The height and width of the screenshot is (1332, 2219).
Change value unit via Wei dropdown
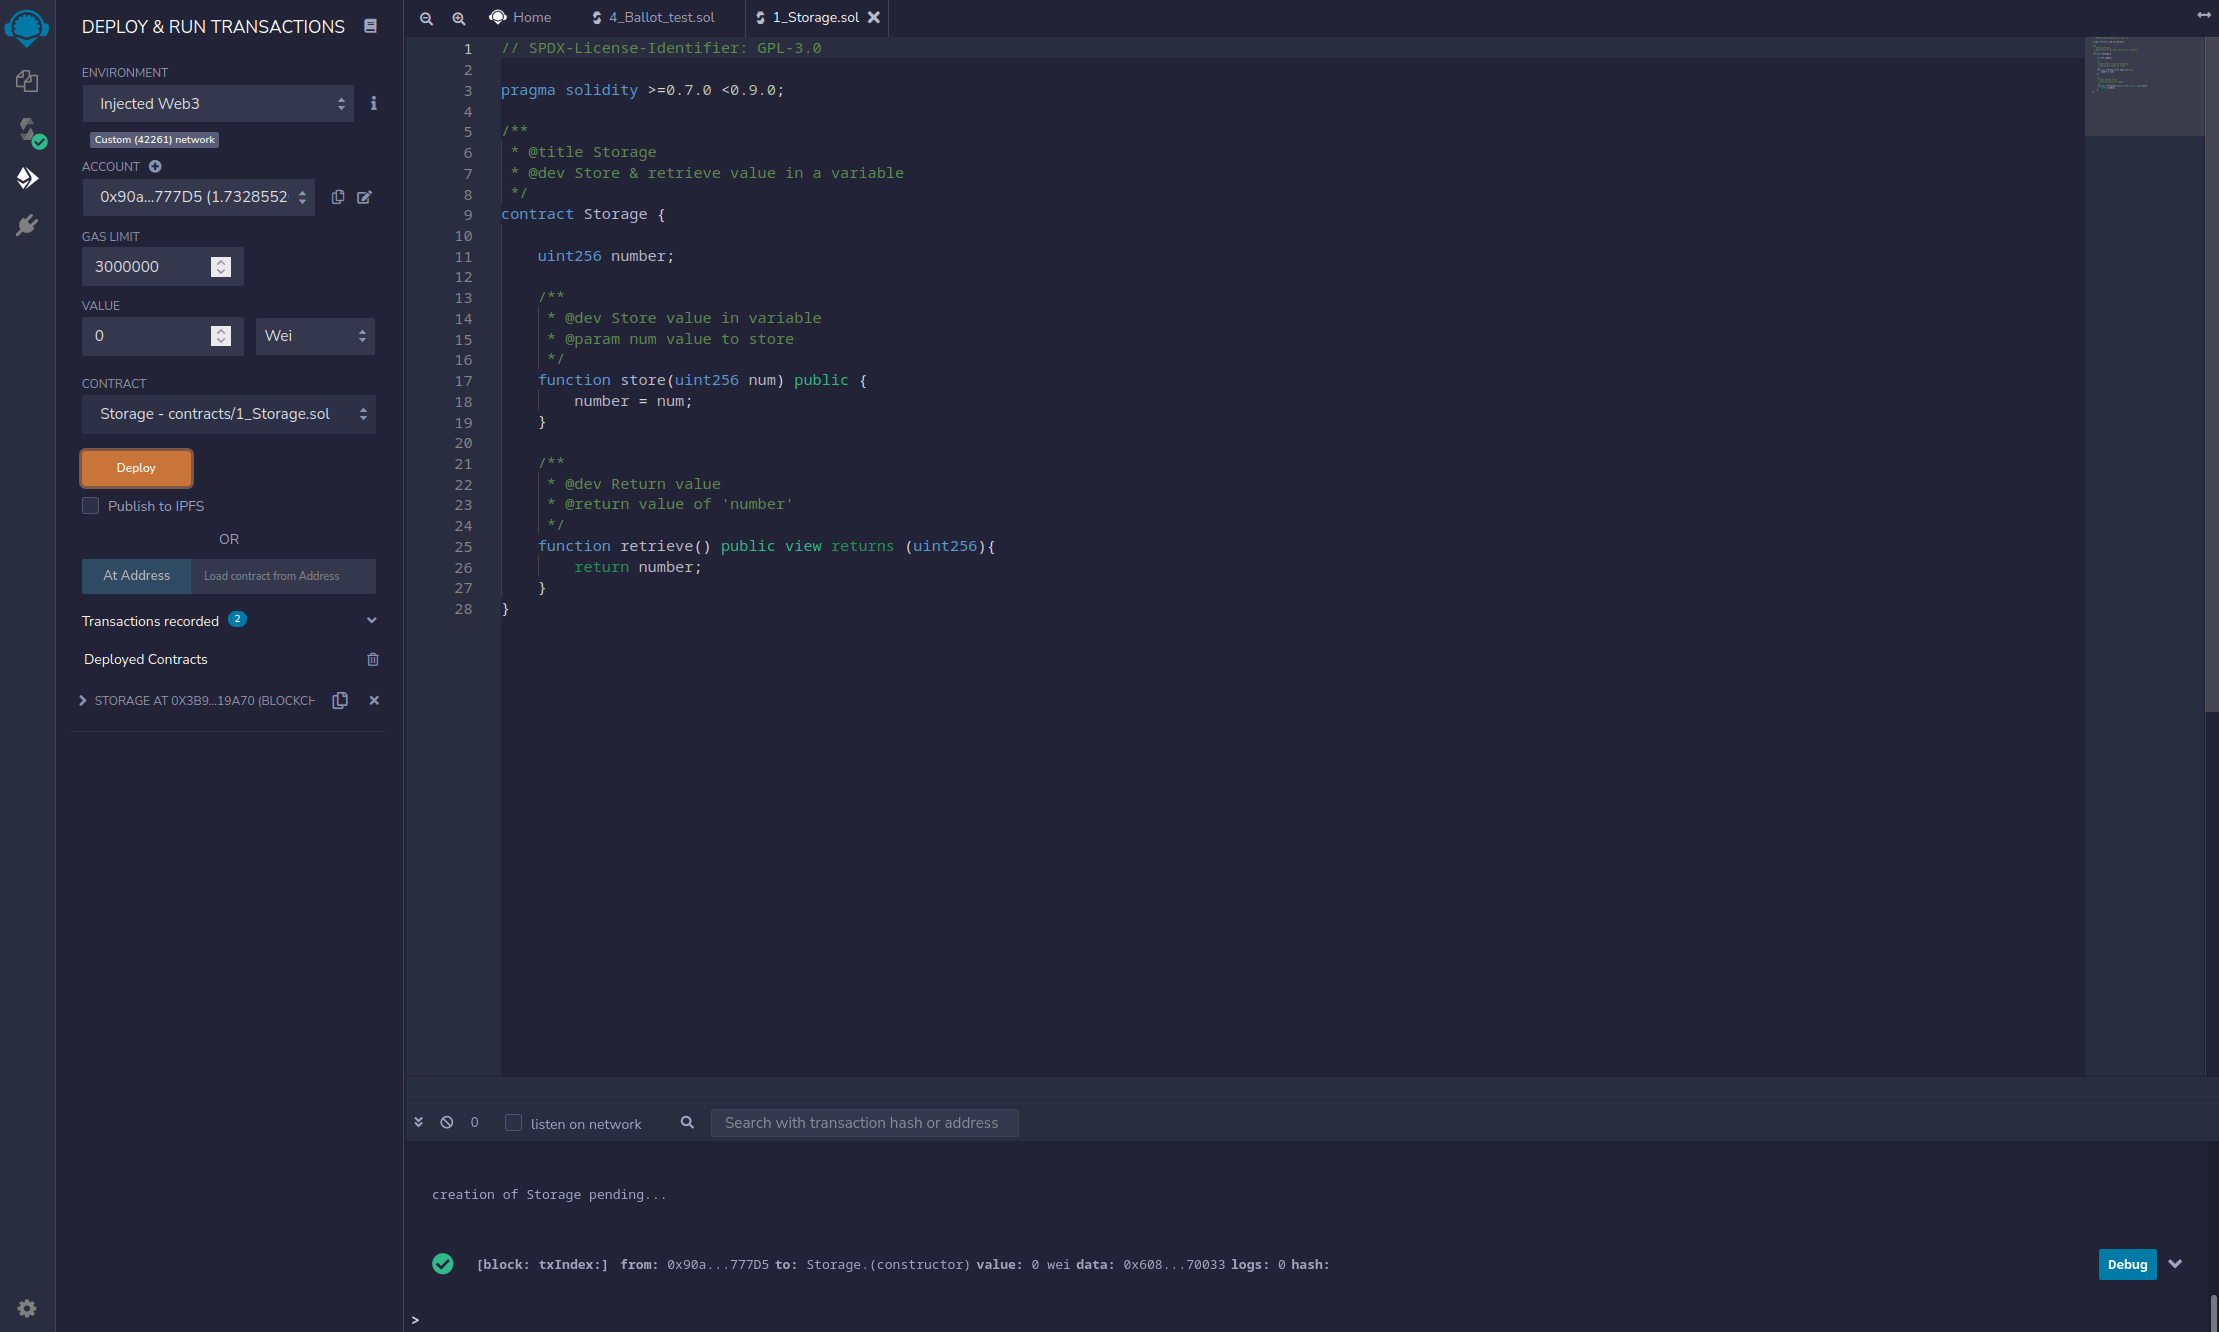[x=314, y=336]
